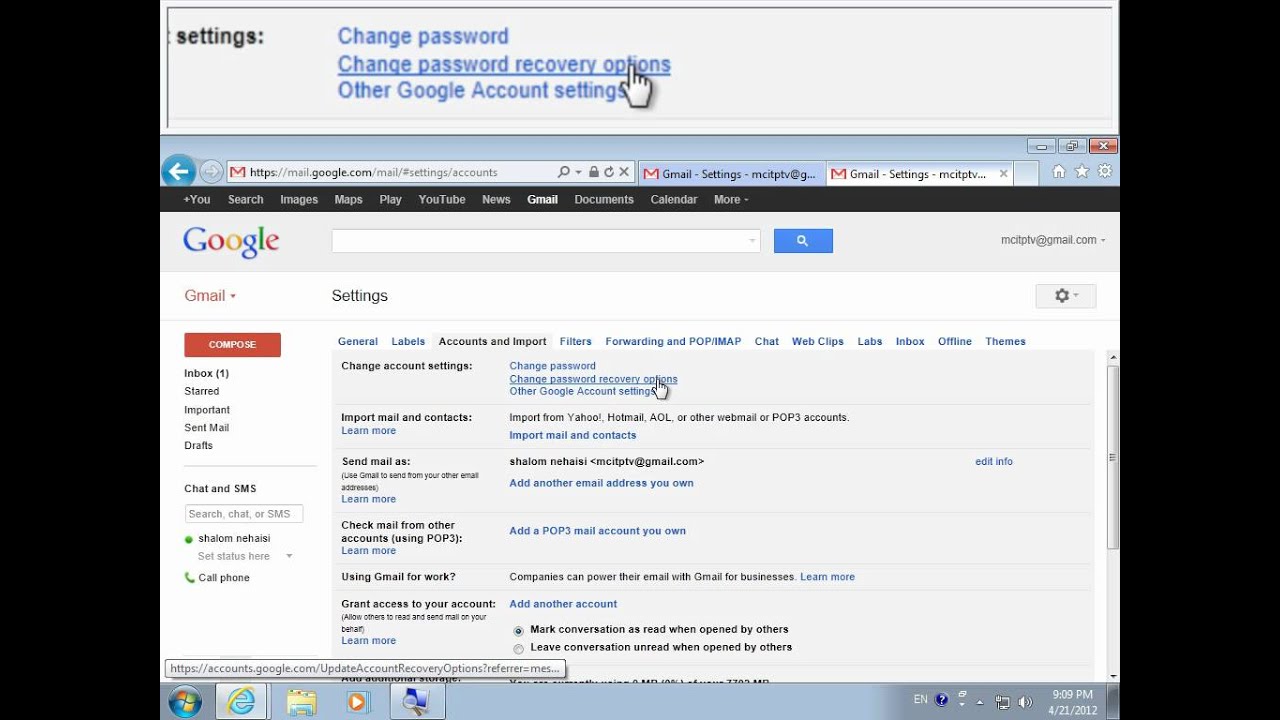Switch to the Themes tab
The width and height of the screenshot is (1280, 720).
(1005, 341)
